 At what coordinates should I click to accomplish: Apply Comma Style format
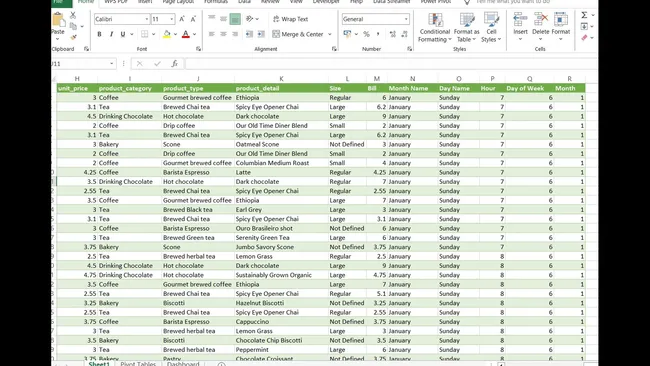pos(378,34)
